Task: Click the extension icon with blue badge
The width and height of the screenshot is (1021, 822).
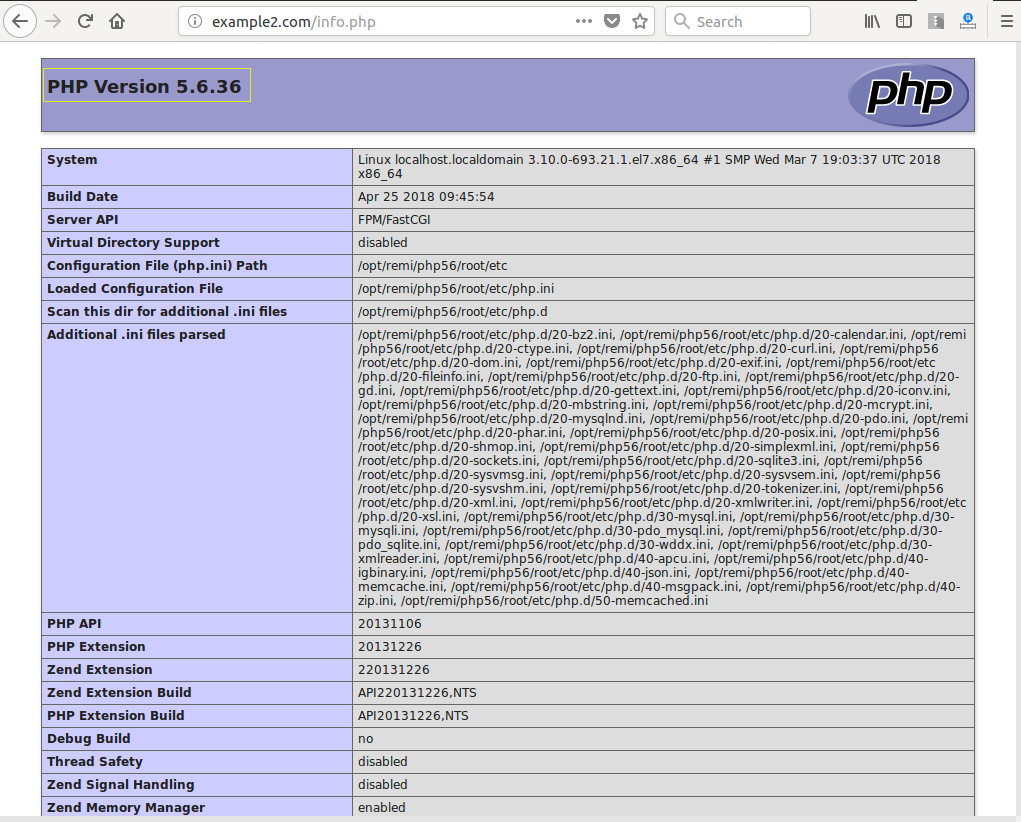Action: (967, 21)
